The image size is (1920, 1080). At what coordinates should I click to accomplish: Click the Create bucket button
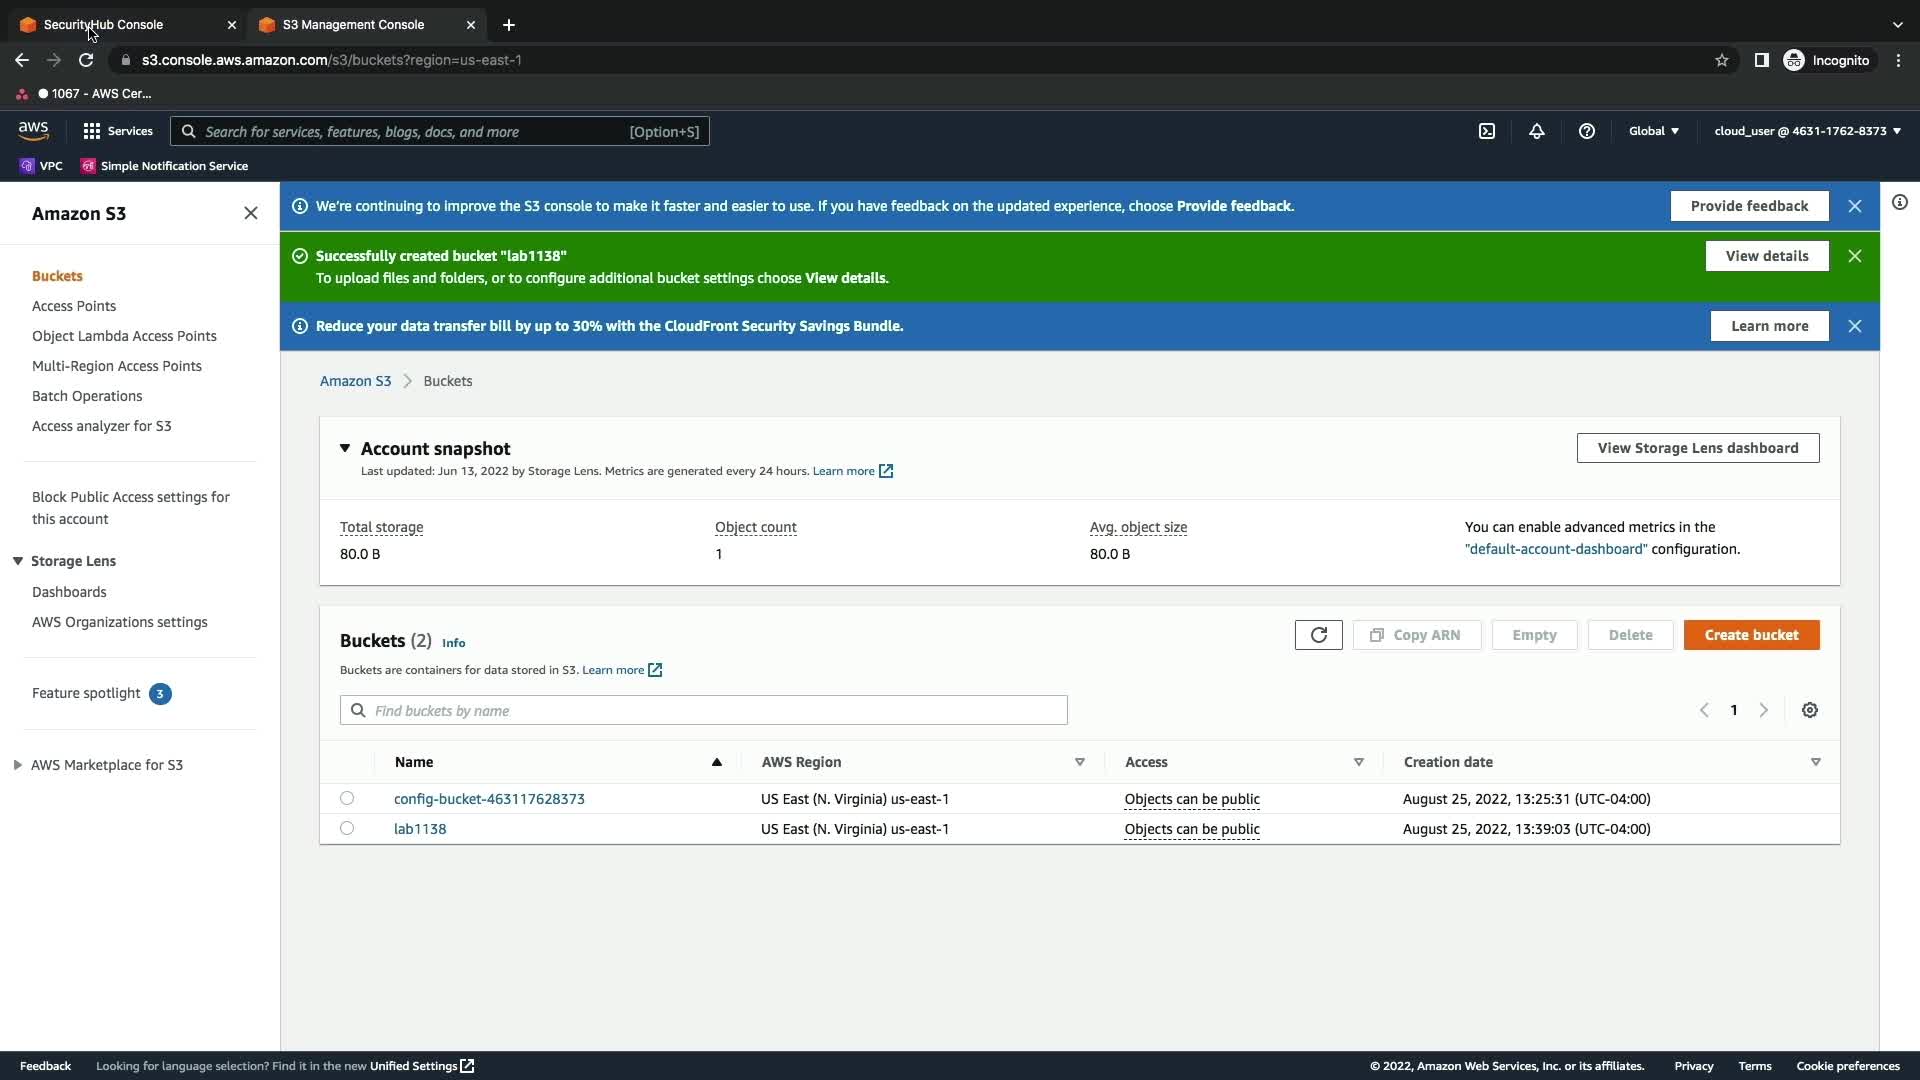[x=1751, y=635]
